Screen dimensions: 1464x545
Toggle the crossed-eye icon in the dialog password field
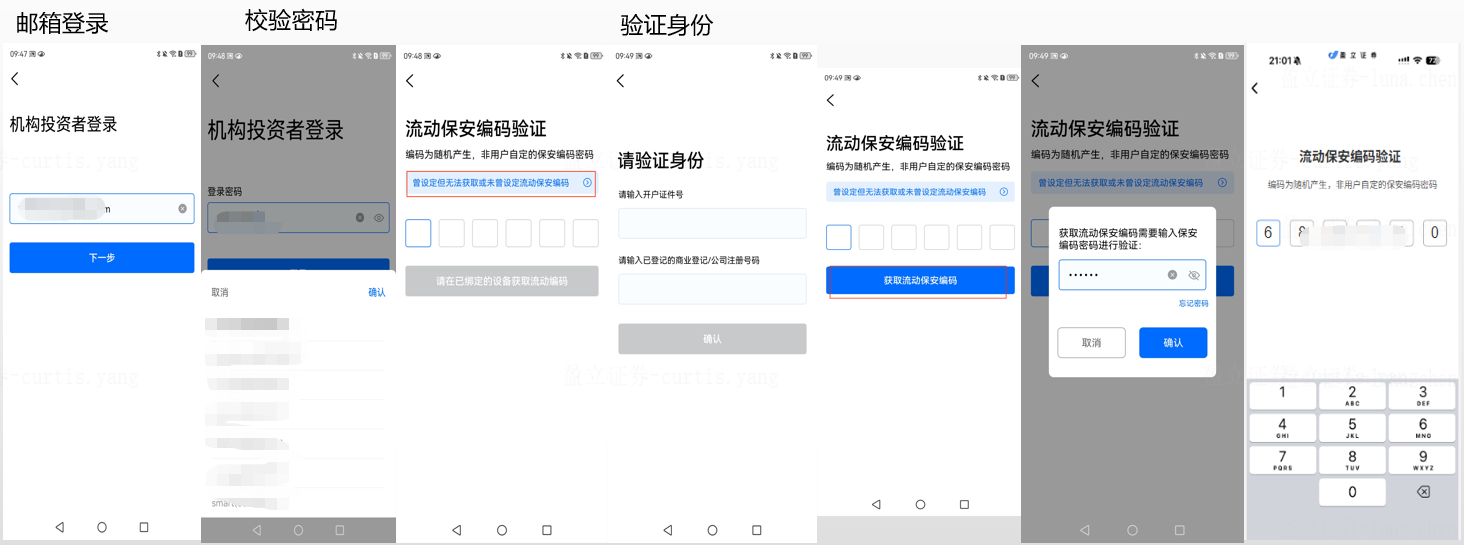[1193, 275]
